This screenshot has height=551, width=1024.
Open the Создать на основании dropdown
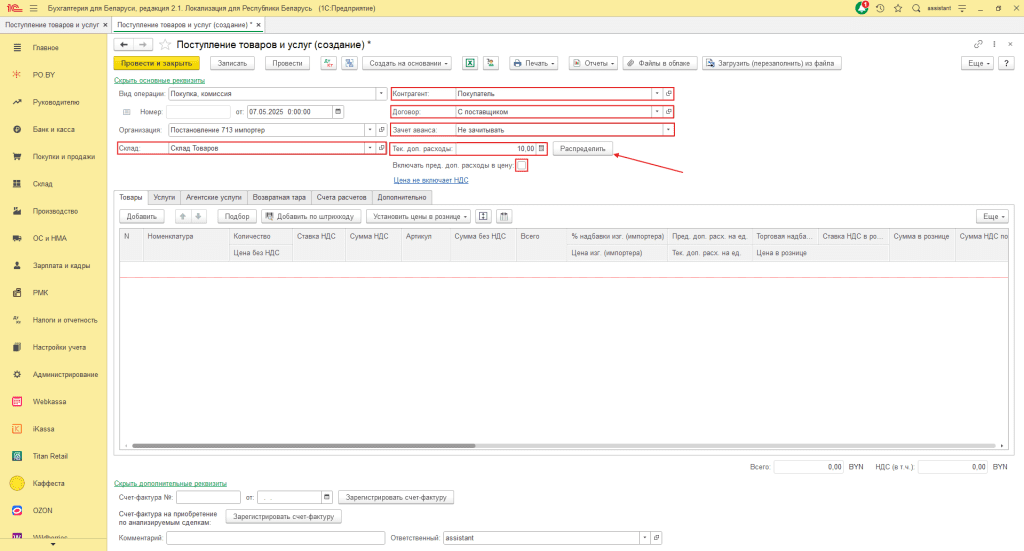coord(408,63)
